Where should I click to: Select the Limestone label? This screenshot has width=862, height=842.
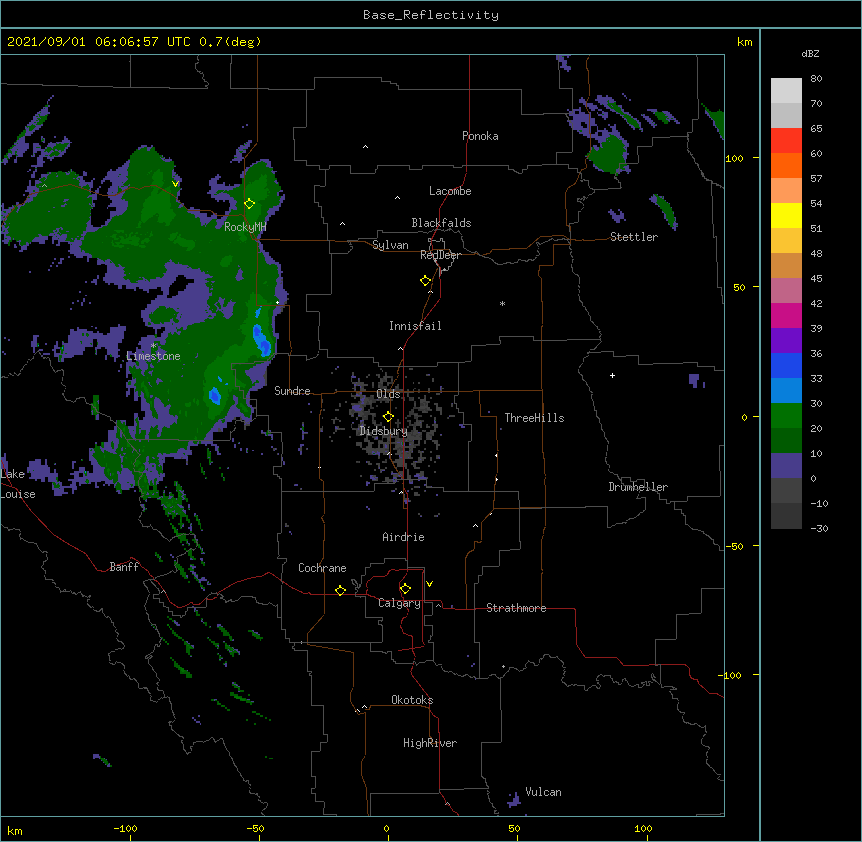[x=153, y=356]
